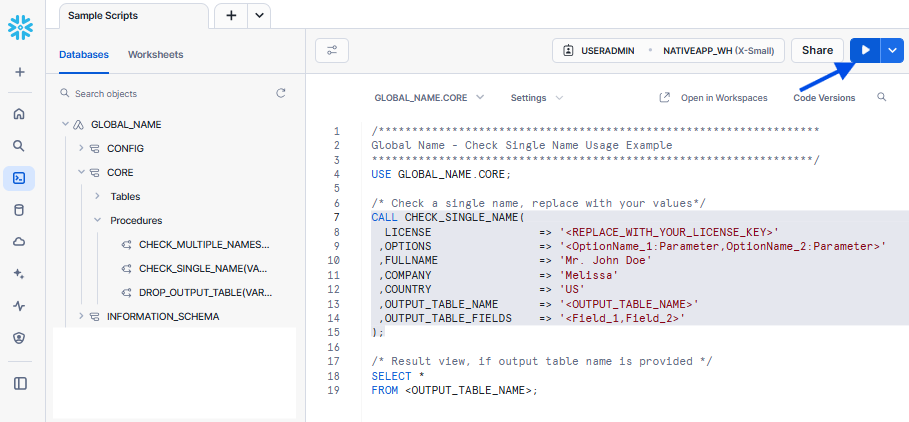Image resolution: width=909 pixels, height=422 pixels.
Task: Add a new worksheet tab with plus
Action: [x=231, y=16]
